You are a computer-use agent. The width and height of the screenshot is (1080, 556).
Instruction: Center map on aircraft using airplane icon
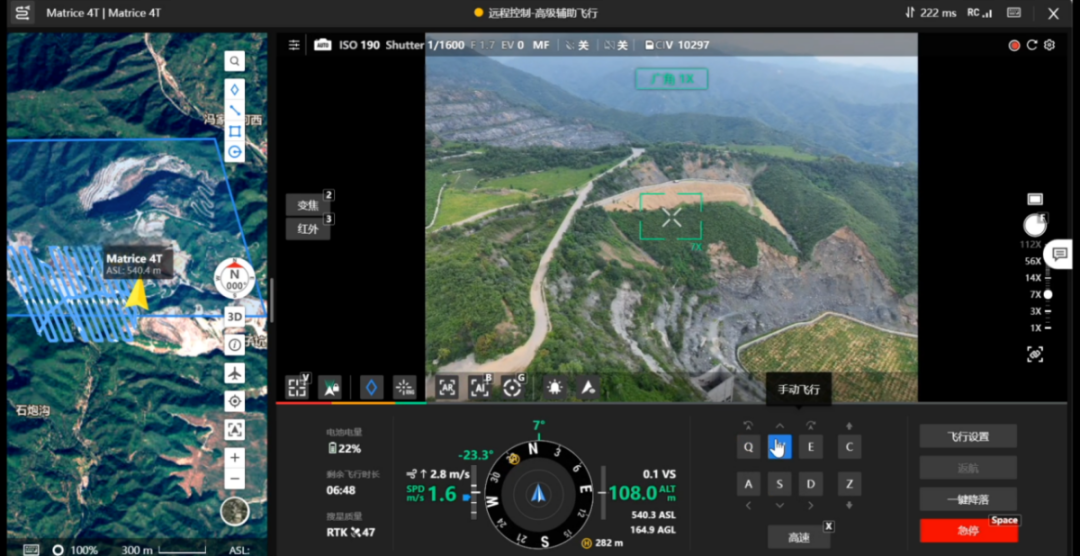[235, 373]
